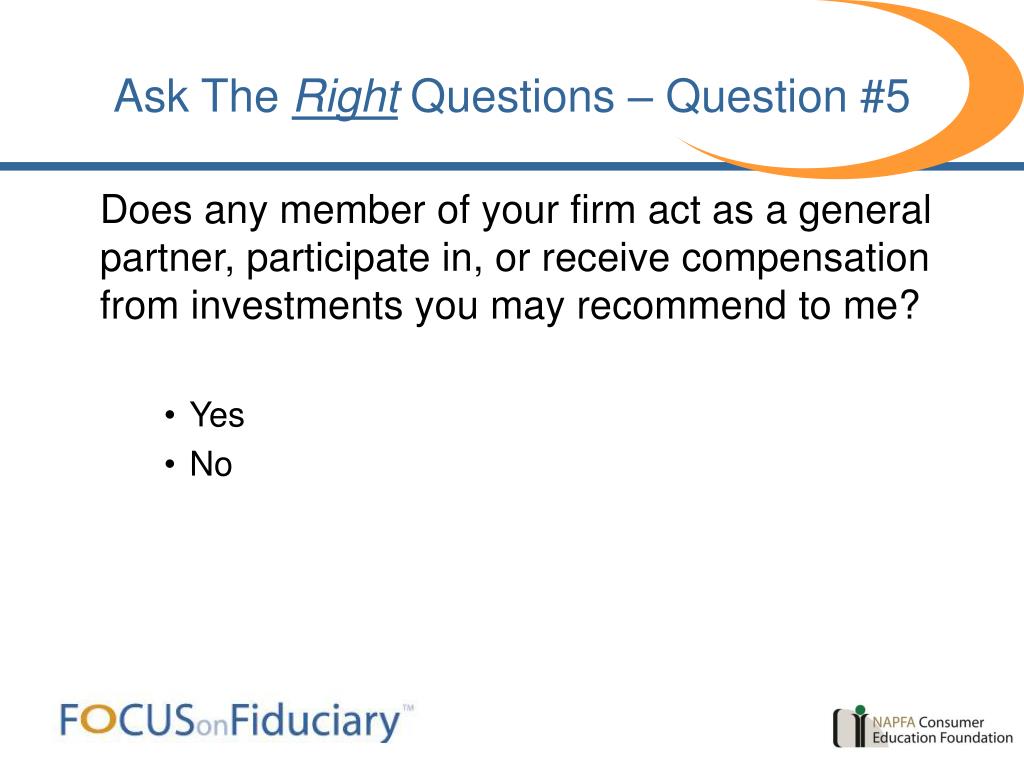Choose the No answer option
The image size is (1024, 768).
pos(211,464)
